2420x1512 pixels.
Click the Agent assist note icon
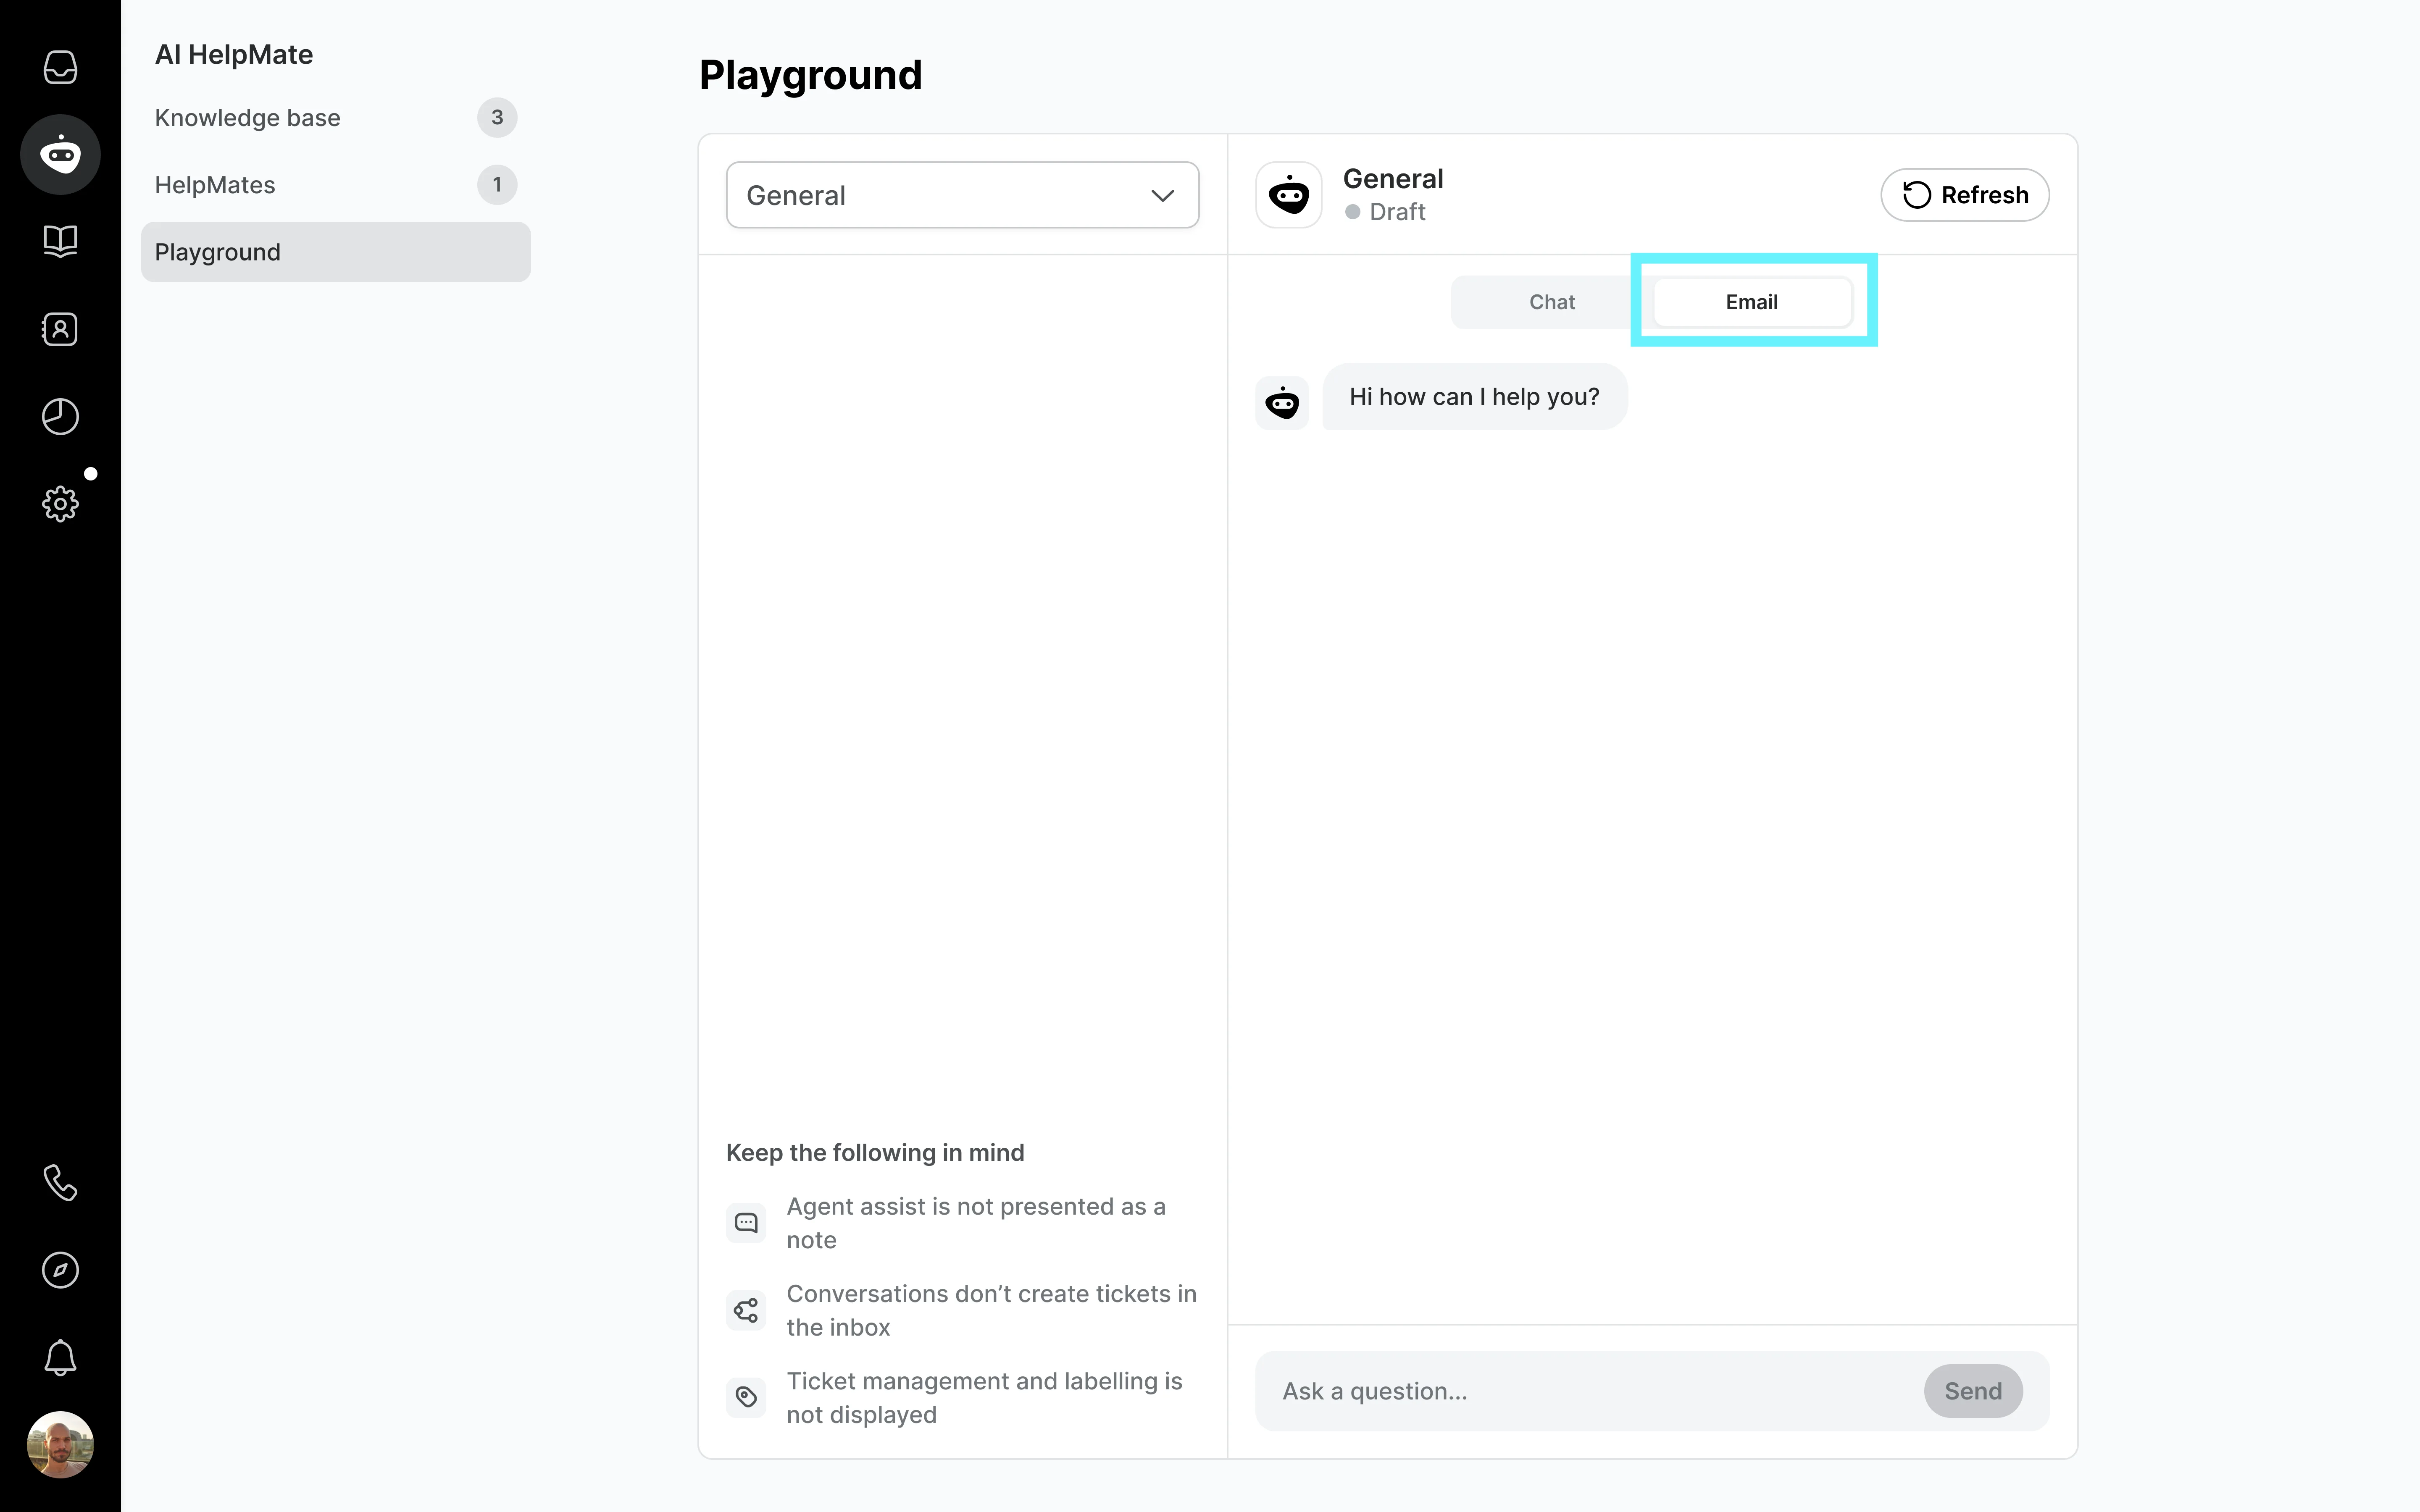tap(746, 1222)
